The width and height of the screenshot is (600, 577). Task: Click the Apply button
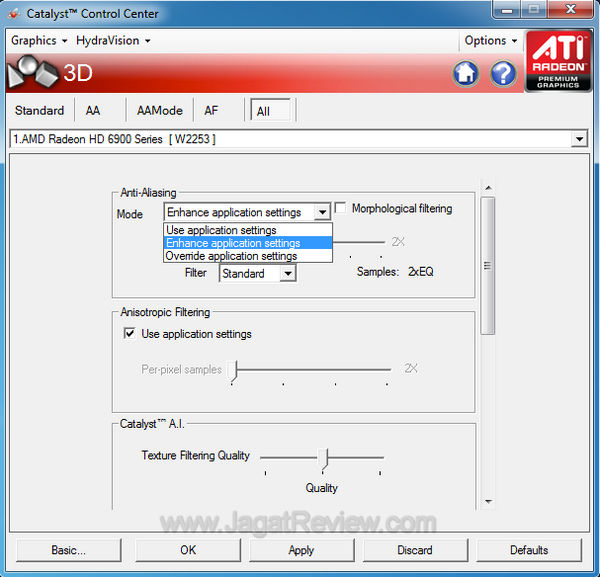point(301,550)
